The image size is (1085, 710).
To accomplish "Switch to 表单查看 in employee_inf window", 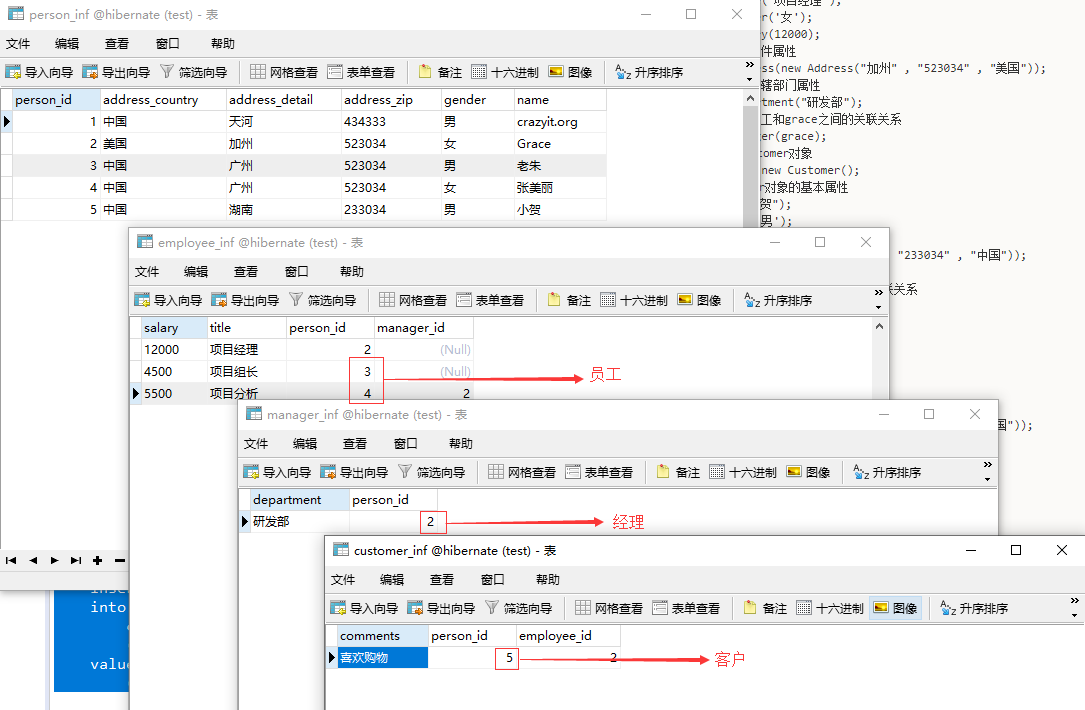I will 490,300.
